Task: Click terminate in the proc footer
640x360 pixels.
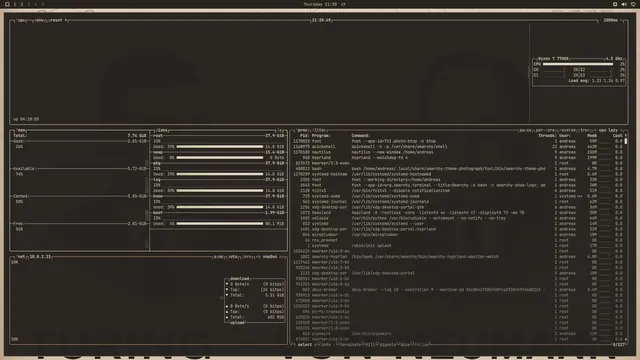Action: (350, 345)
